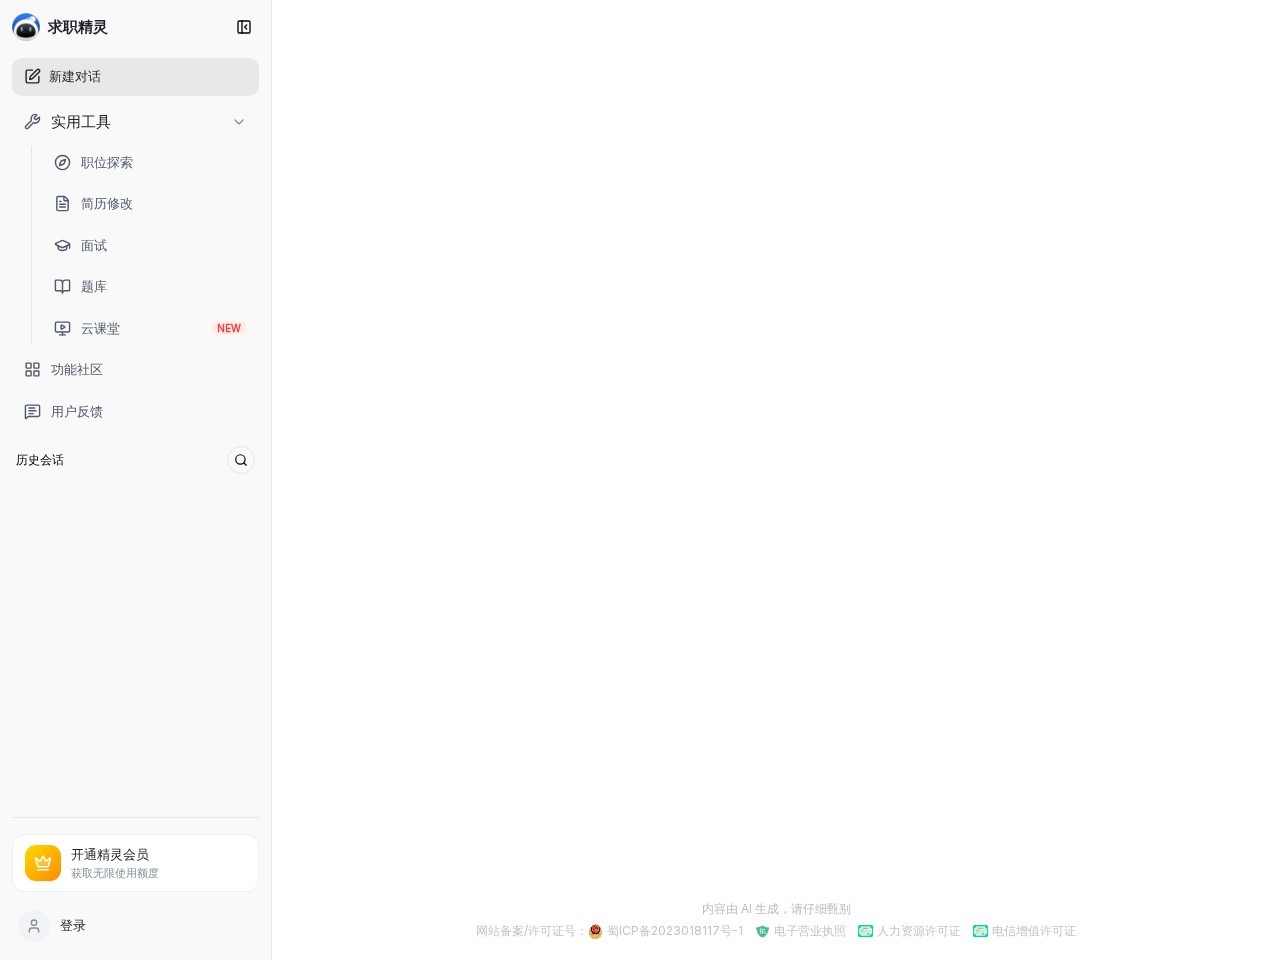Screen dimensions: 1280x960
Task: Collapse 实用工具 using the chevron arrow
Action: 239,122
